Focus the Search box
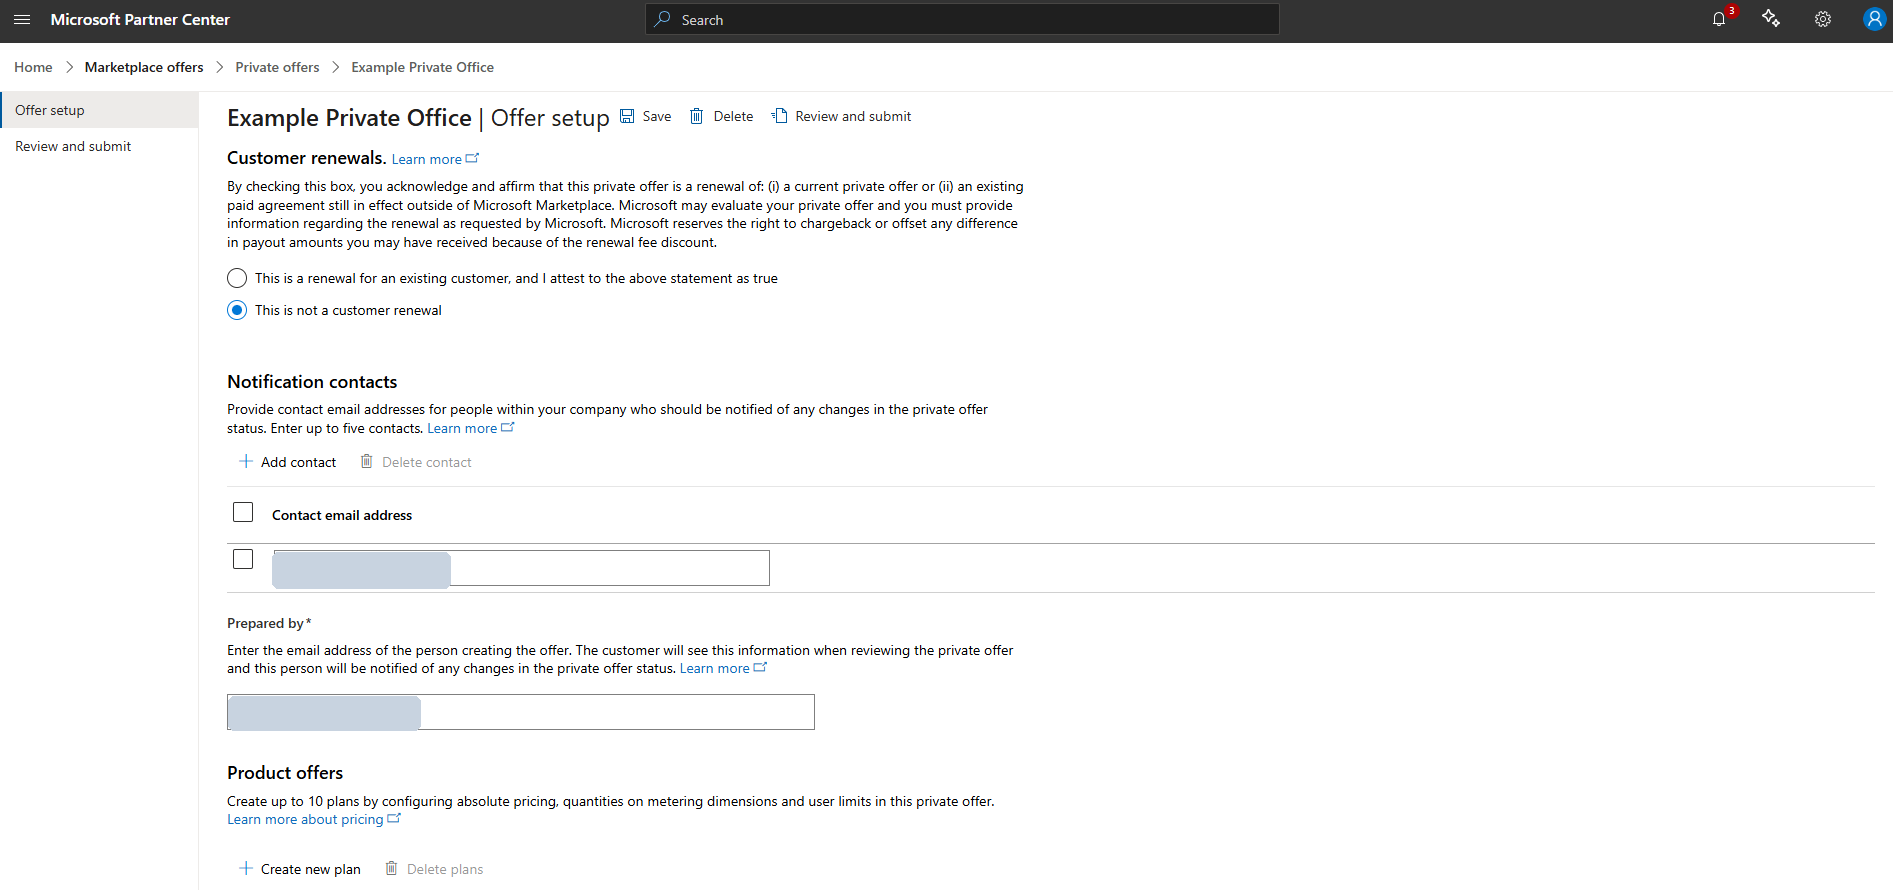The width and height of the screenshot is (1893, 890). pos(962,19)
